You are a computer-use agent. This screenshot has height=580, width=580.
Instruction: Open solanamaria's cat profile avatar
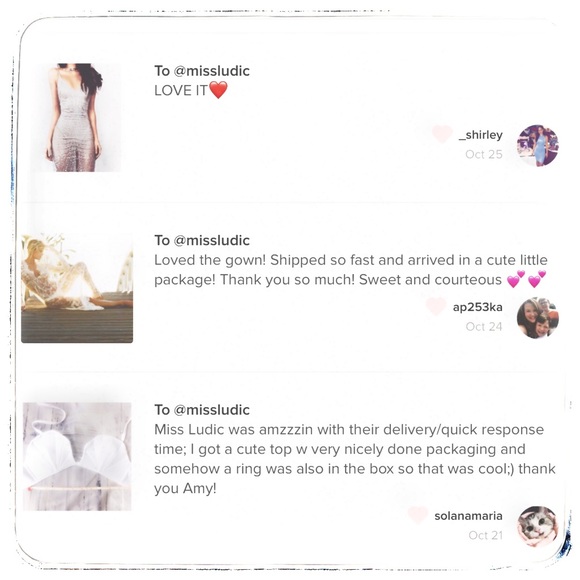click(x=537, y=526)
